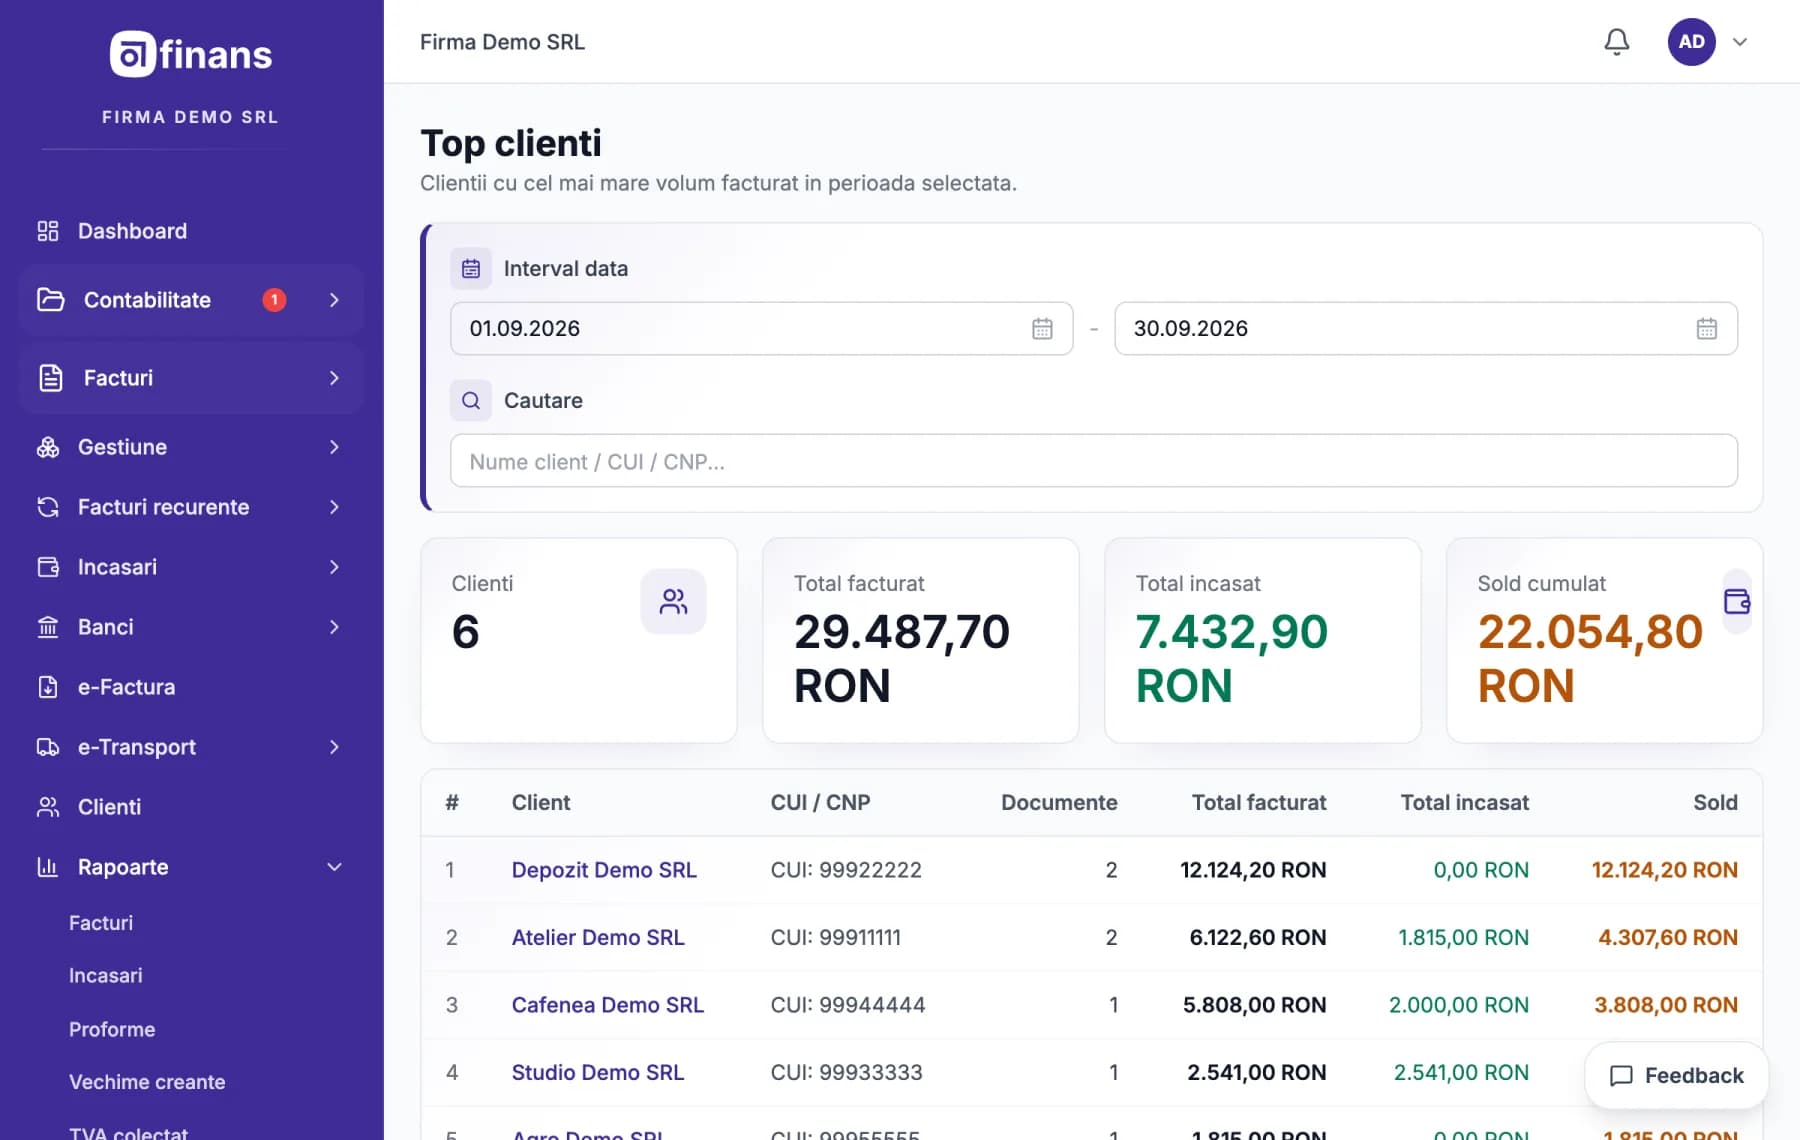Click the 4.307,60 RON sold value
1800x1140 pixels.
(1667, 937)
